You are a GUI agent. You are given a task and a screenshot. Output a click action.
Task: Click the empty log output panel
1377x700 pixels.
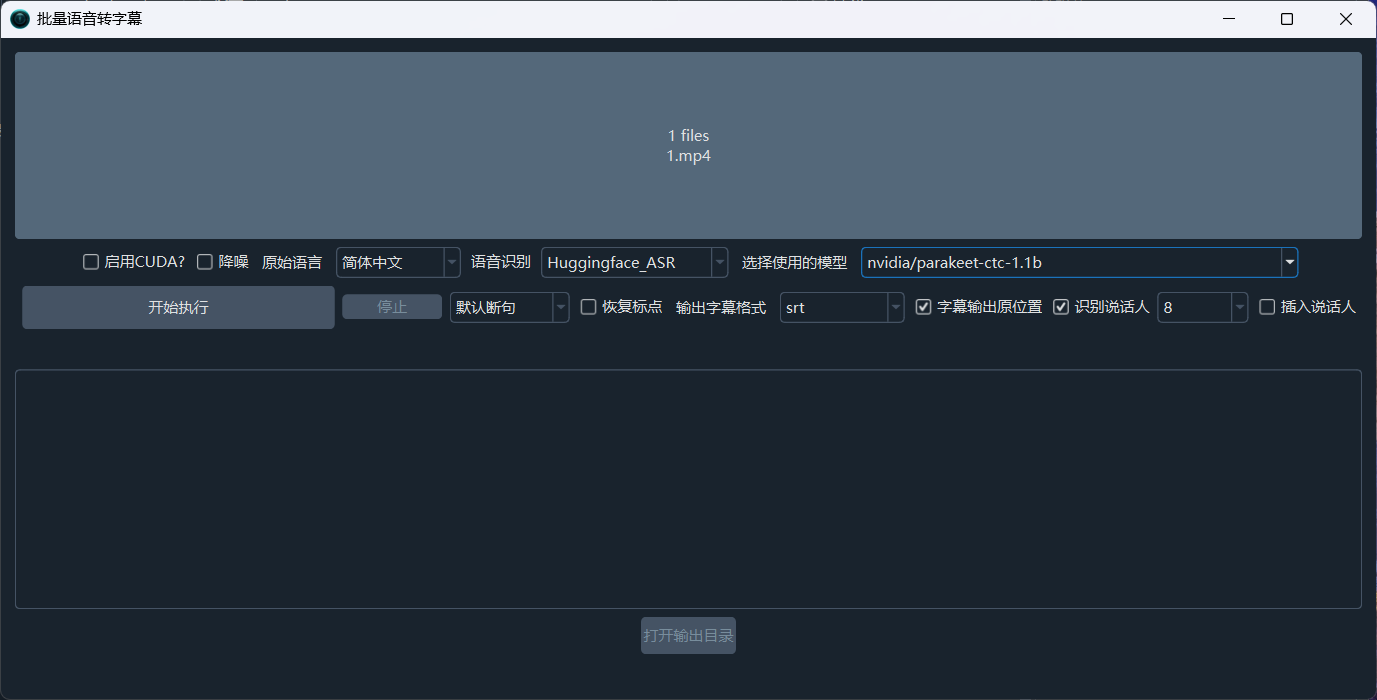[688, 488]
